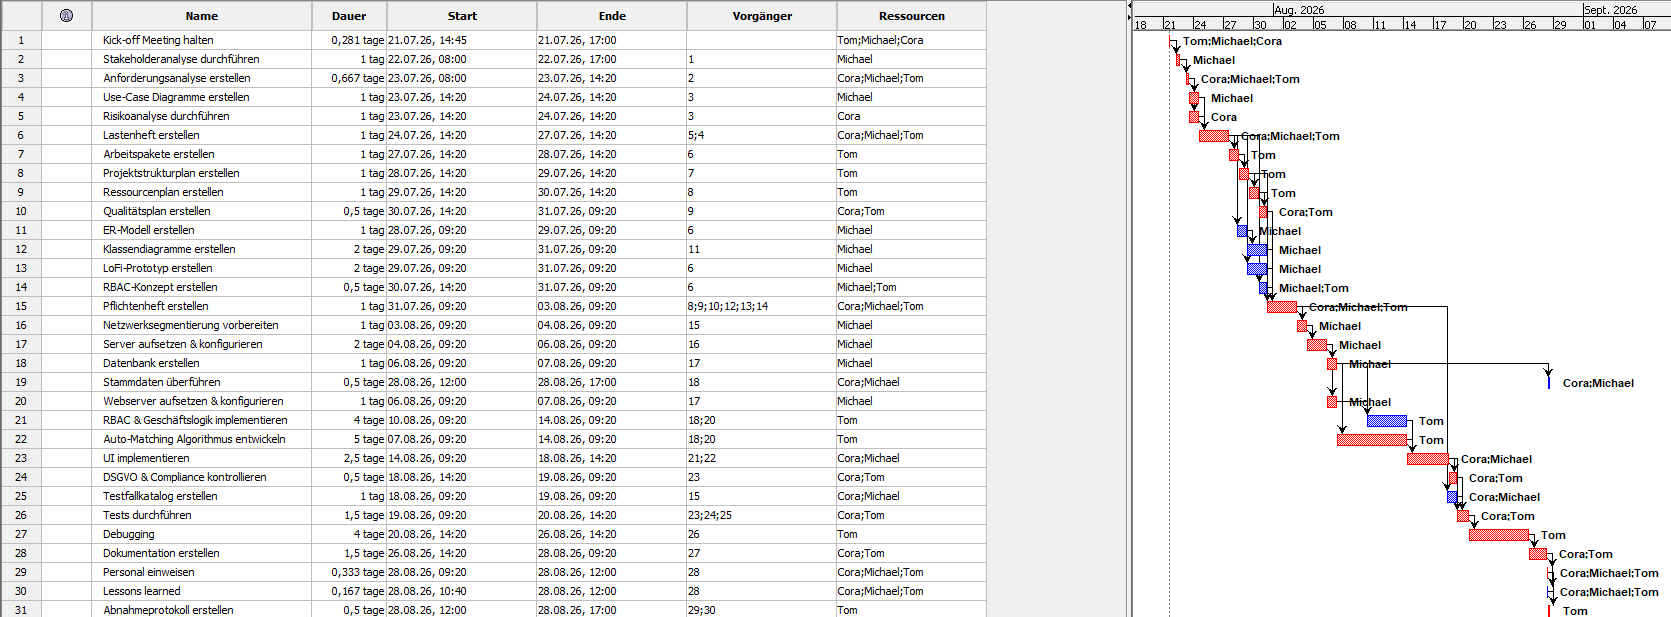Click start cell '10.08.26, 09:20'
The width and height of the screenshot is (1671, 617).
[x=462, y=420]
